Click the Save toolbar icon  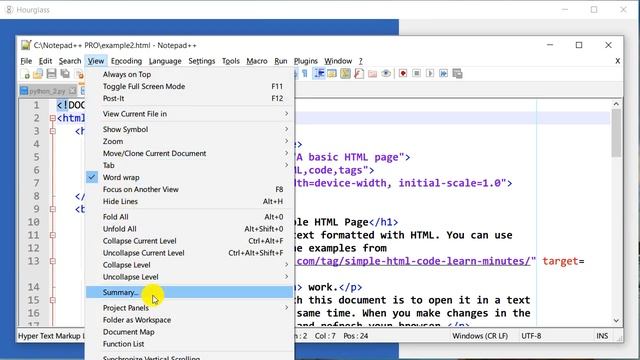coord(51,74)
